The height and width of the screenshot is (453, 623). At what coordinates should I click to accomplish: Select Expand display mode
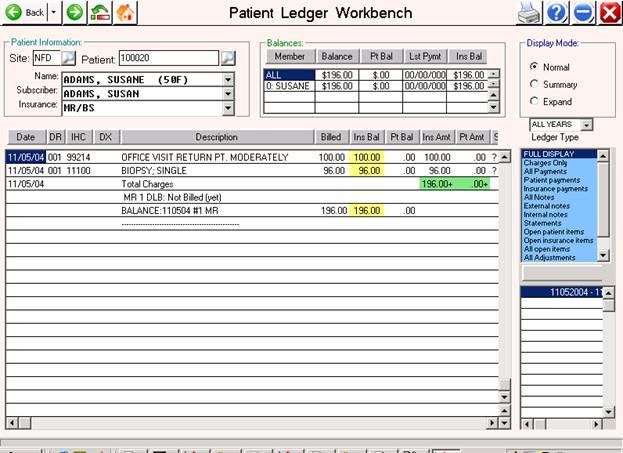pyautogui.click(x=534, y=101)
